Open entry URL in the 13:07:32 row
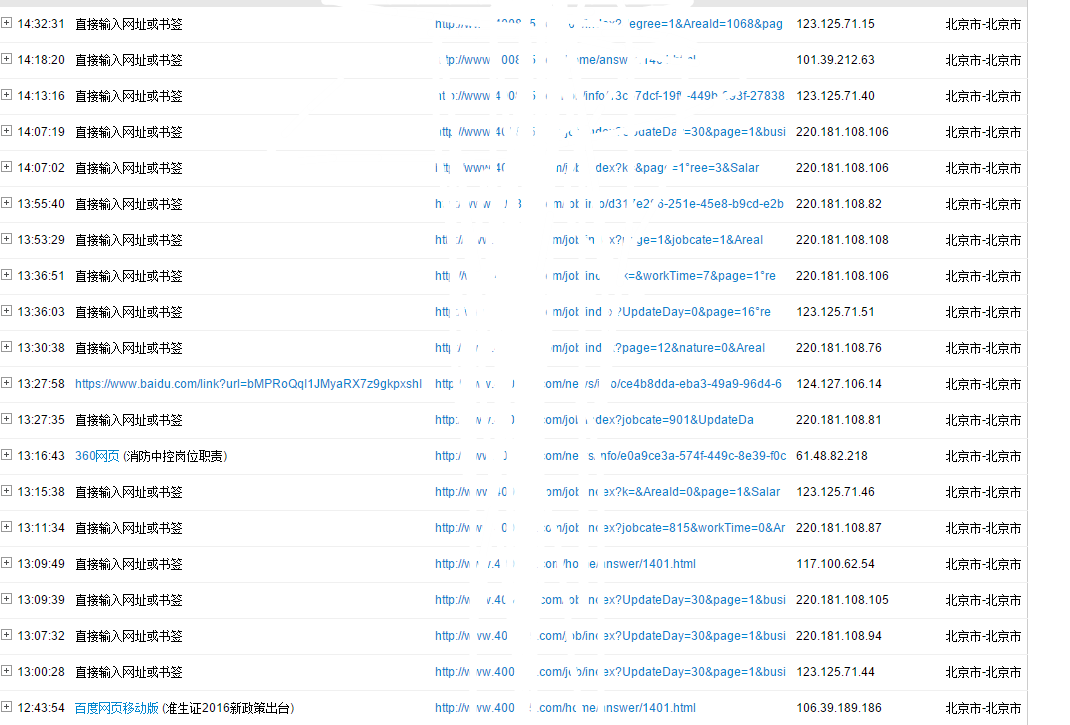 coord(610,636)
